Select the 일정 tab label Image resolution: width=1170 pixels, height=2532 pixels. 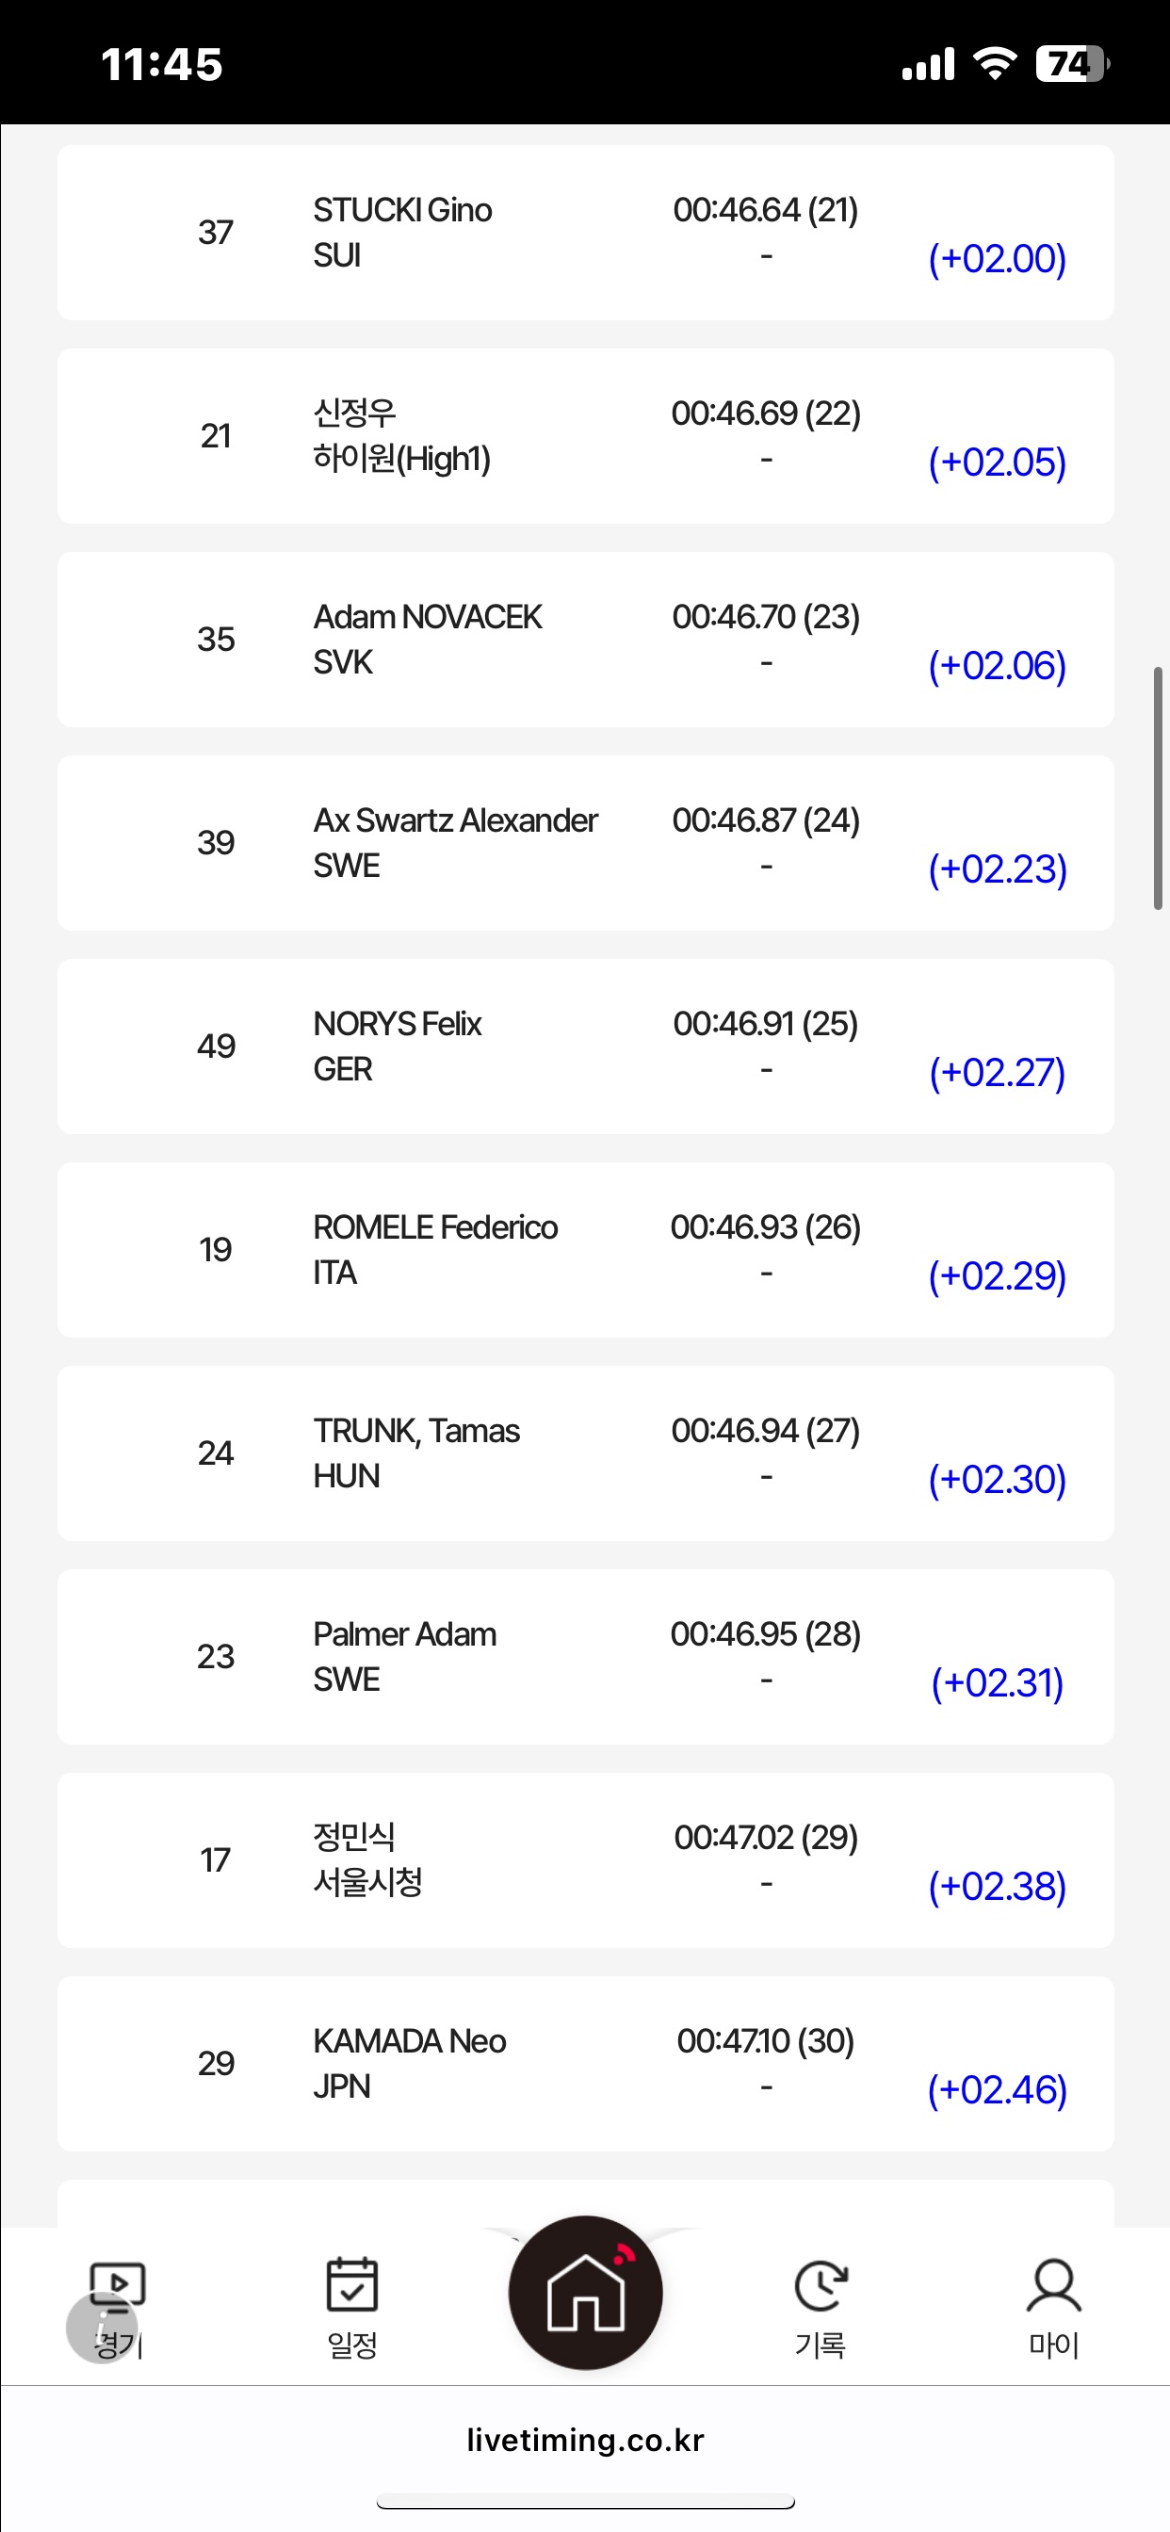coord(352,2345)
